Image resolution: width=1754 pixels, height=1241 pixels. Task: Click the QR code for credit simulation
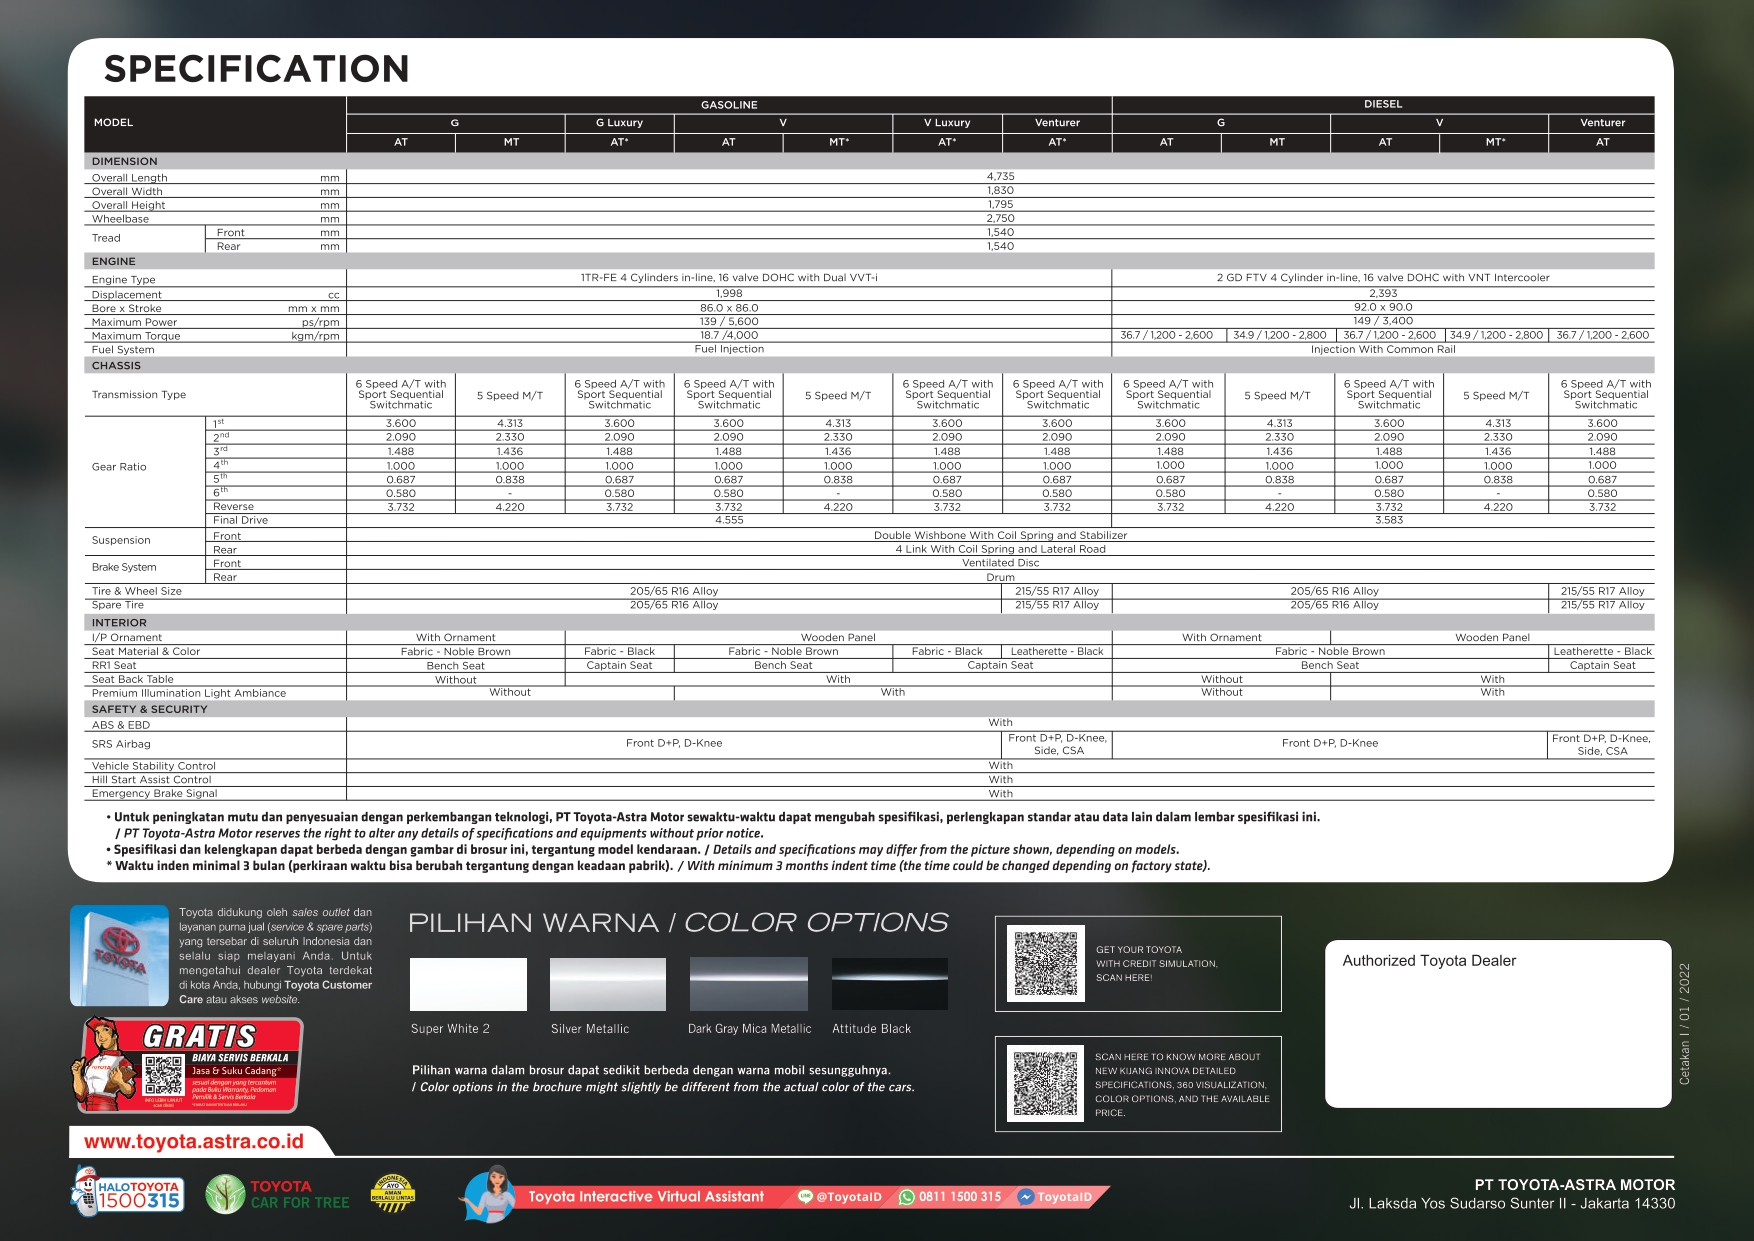tap(1046, 964)
